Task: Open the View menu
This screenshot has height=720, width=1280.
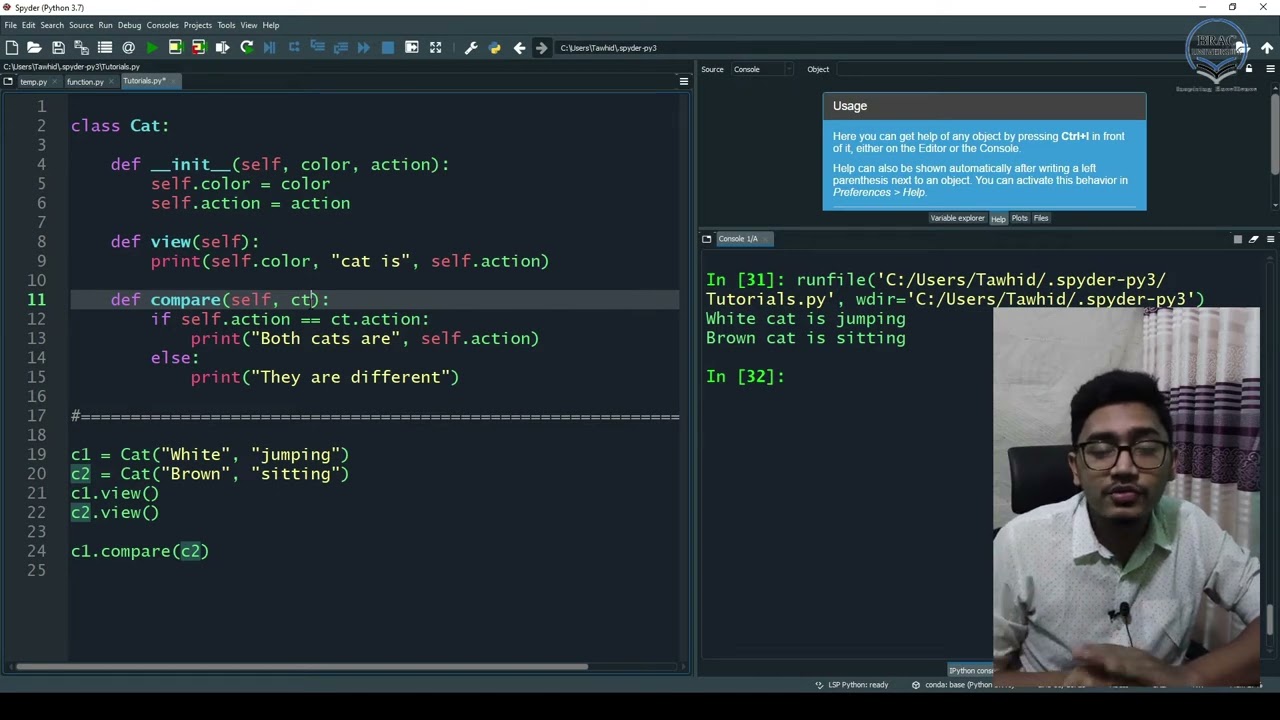Action: 248,25
